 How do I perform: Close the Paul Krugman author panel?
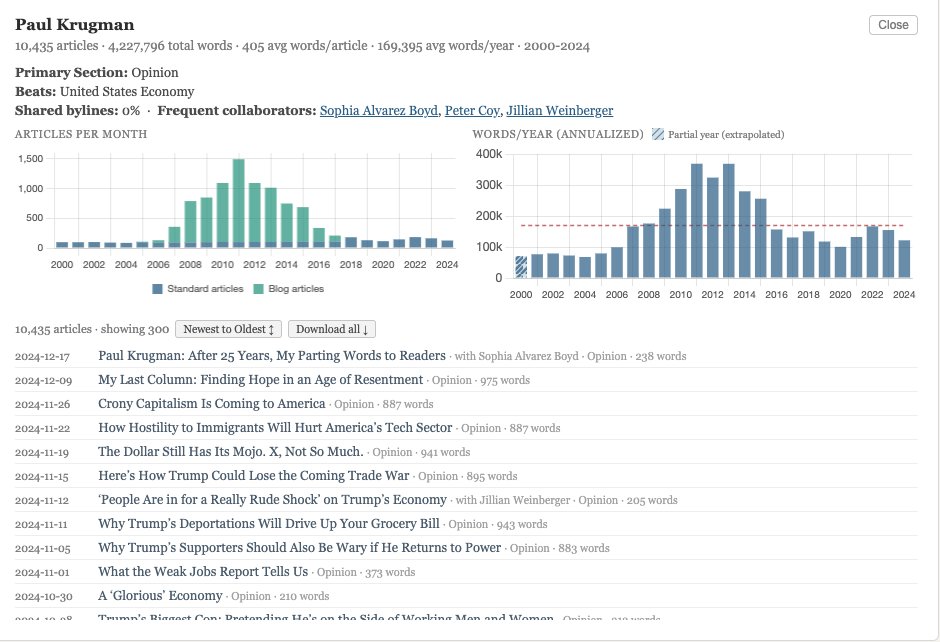tap(893, 25)
